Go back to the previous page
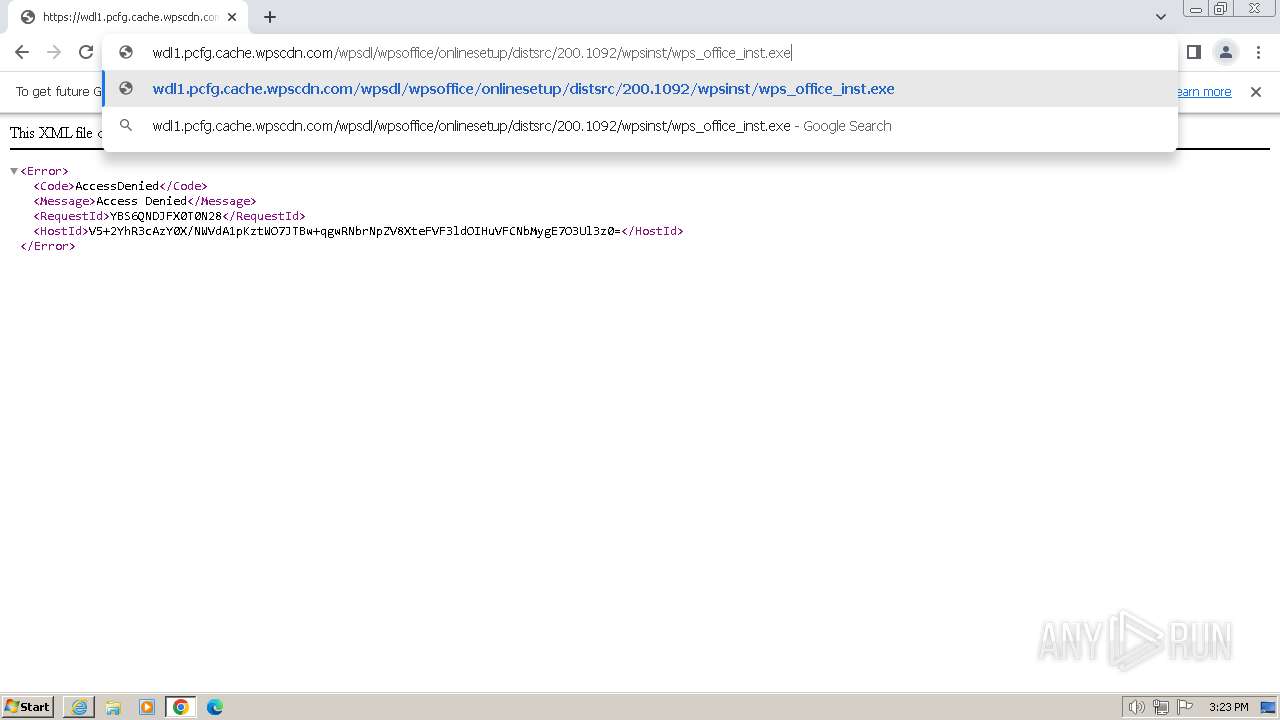 coord(22,52)
